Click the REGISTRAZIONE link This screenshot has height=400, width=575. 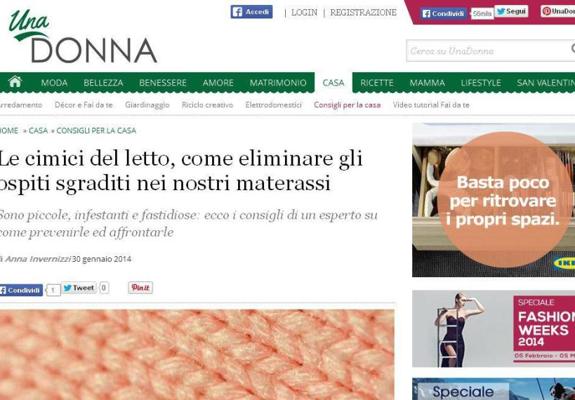coord(363,12)
